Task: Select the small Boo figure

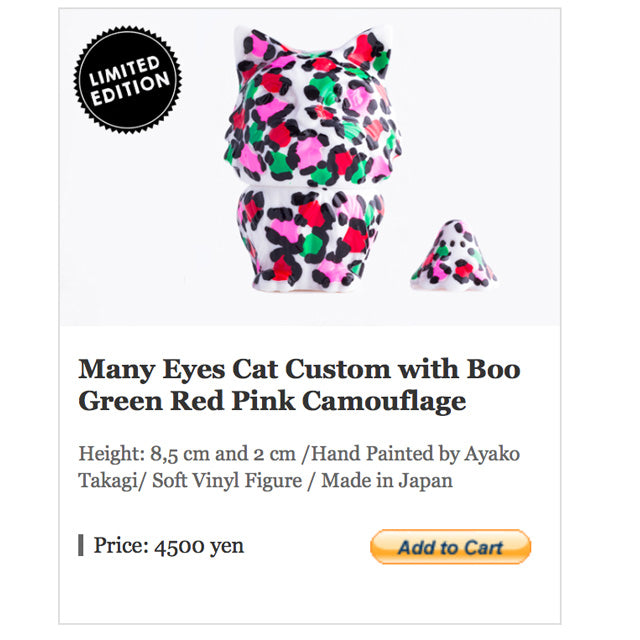Action: 452,256
